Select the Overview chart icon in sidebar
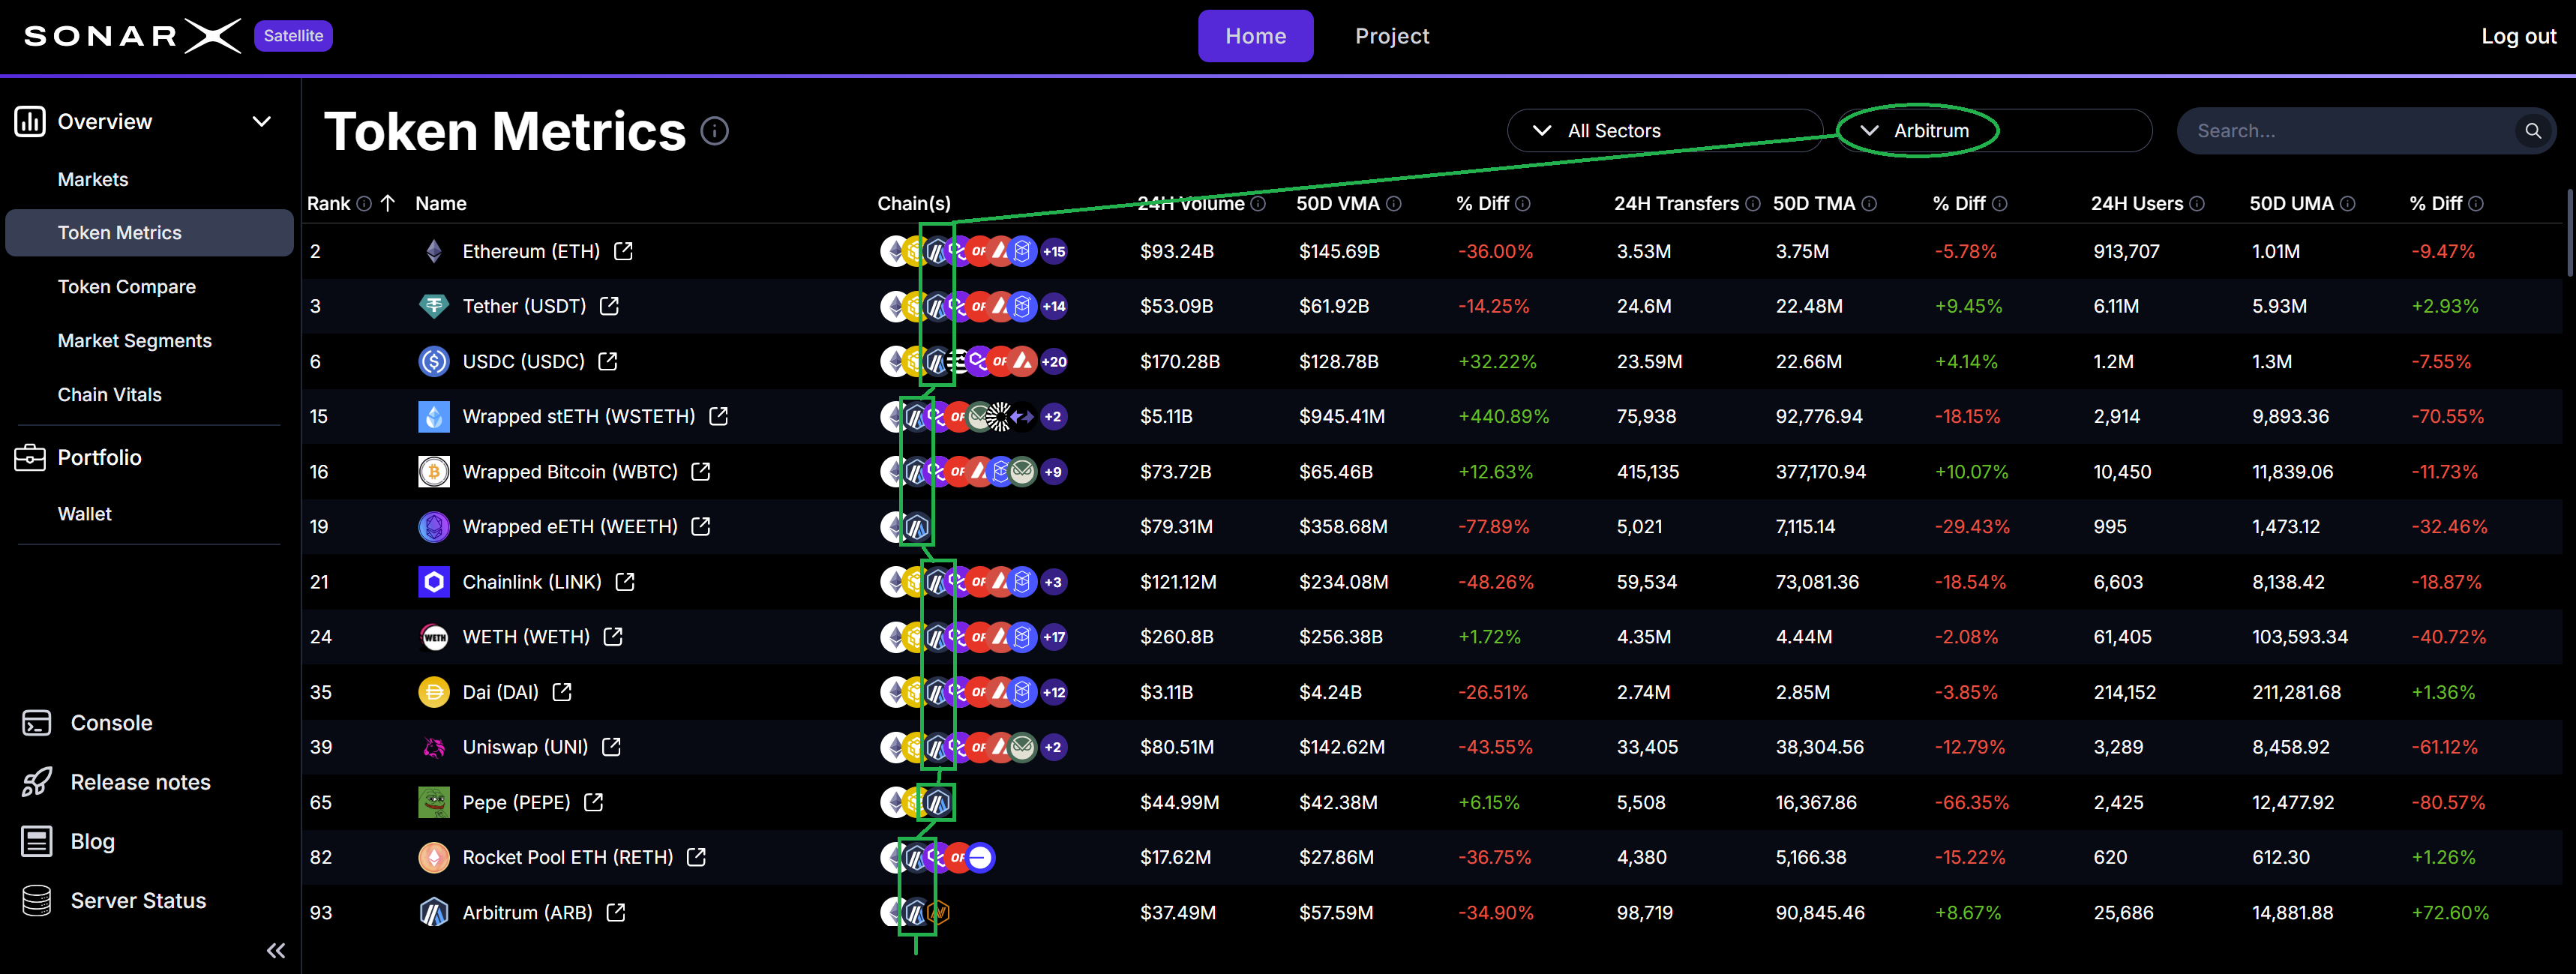2576x974 pixels. pyautogui.click(x=31, y=121)
